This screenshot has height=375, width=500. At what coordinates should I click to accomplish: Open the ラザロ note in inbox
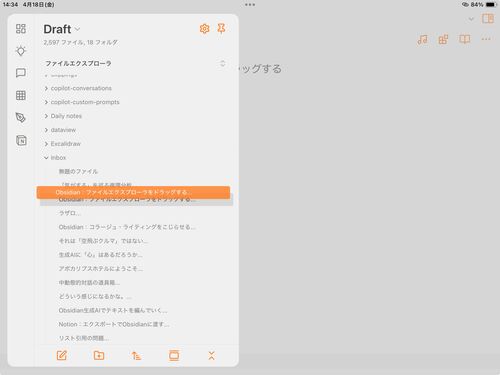coord(69,213)
